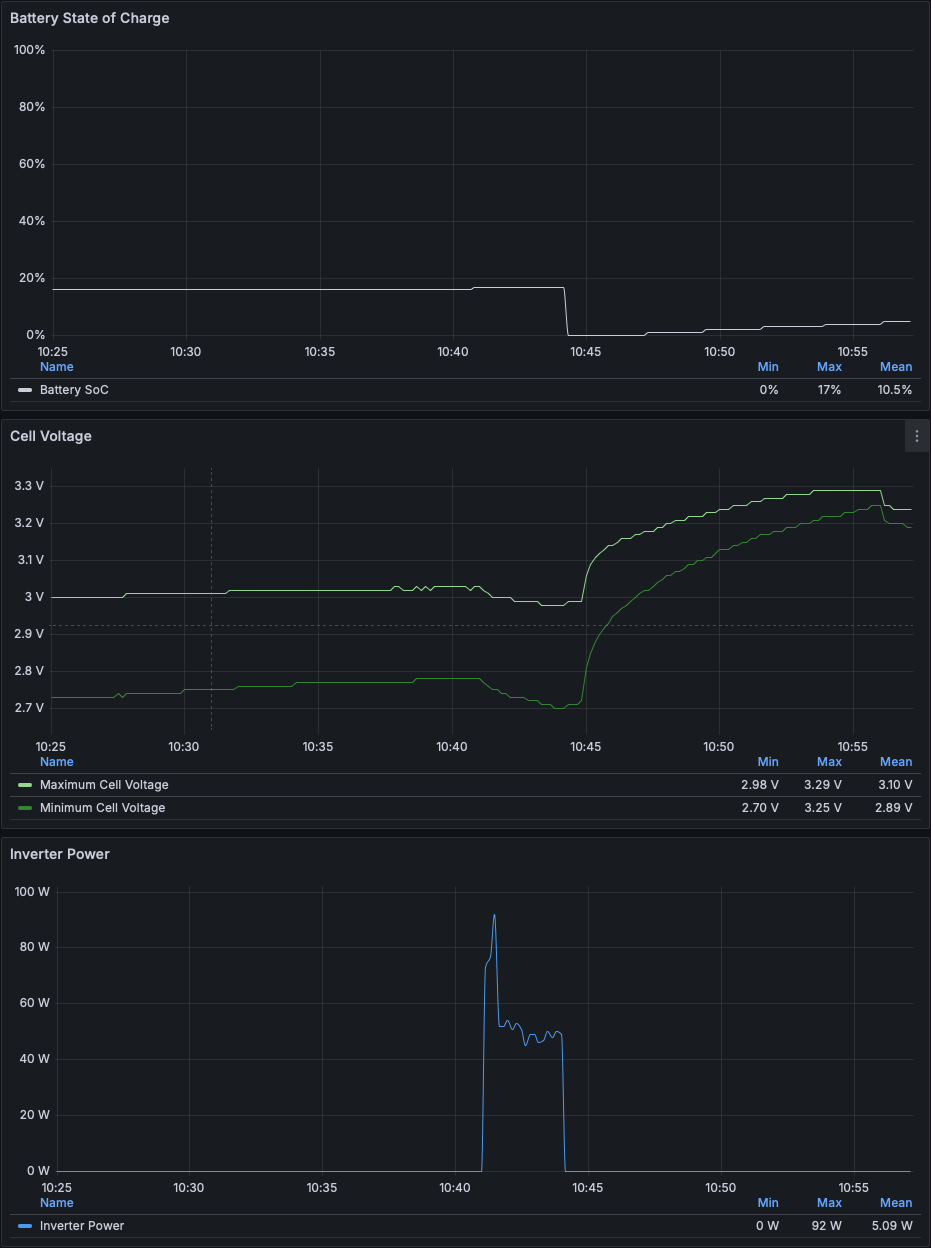Screen dimensions: 931x1248
Task: Toggle Inverter Power series in legend
Action: coord(82,1226)
